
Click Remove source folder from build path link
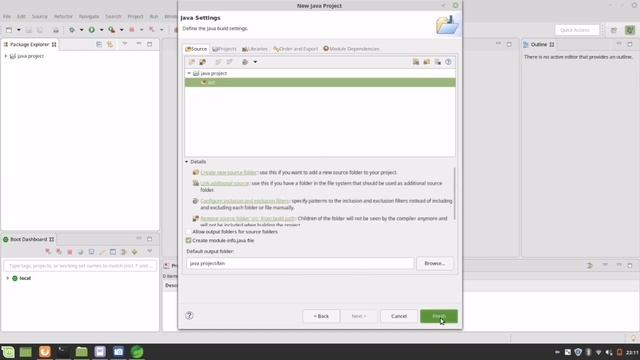coord(248,218)
